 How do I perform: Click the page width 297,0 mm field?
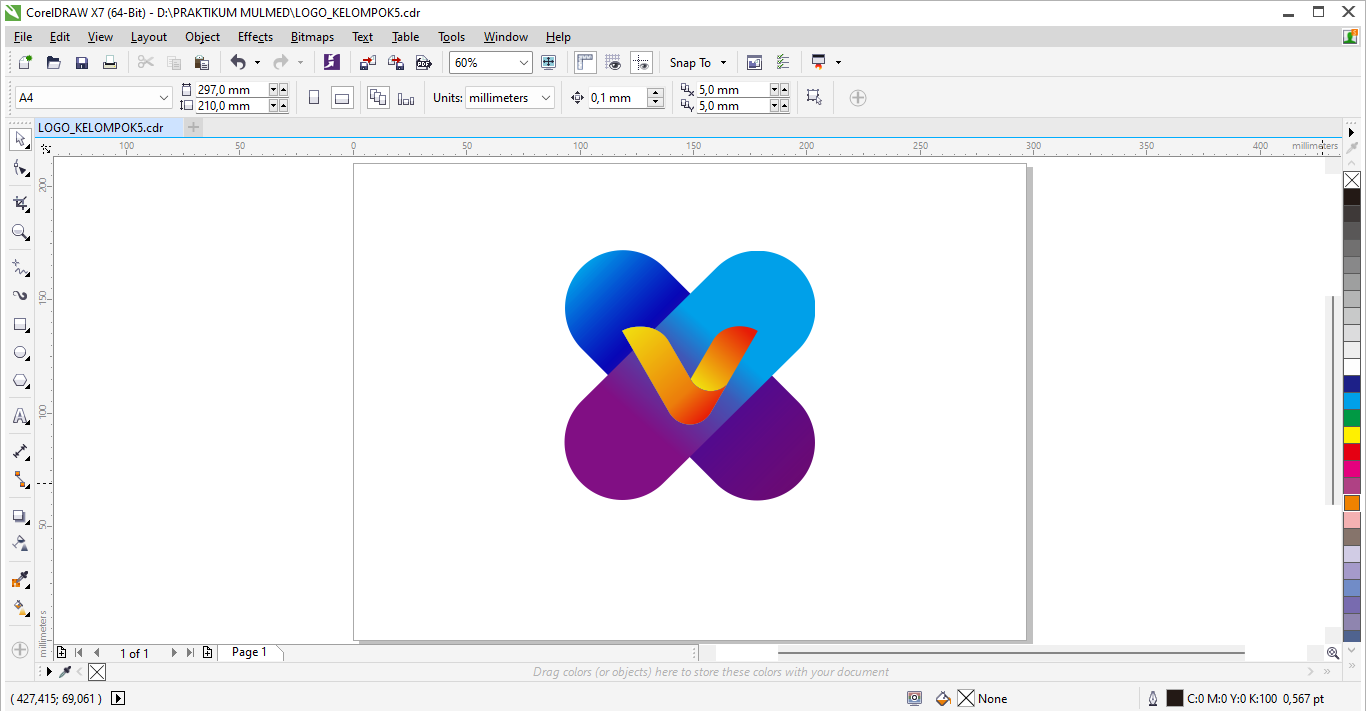230,90
